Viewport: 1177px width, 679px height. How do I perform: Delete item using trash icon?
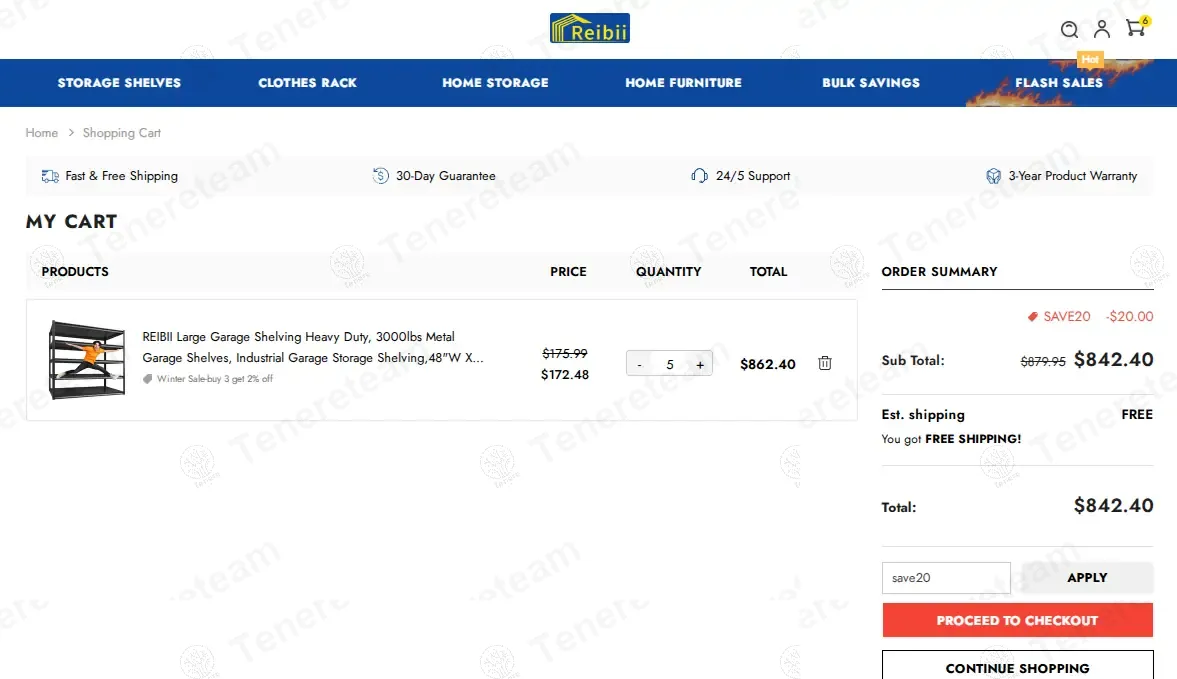825,363
